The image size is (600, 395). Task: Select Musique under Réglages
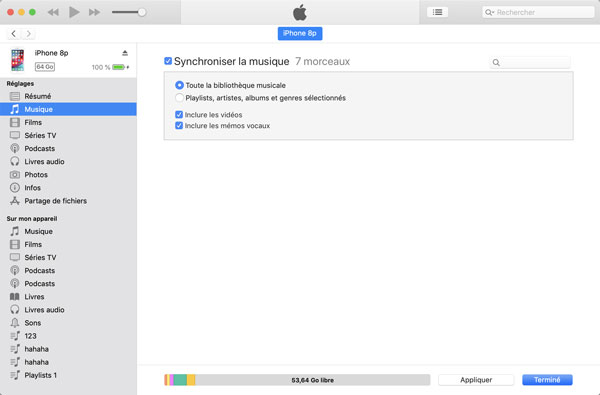coord(68,109)
